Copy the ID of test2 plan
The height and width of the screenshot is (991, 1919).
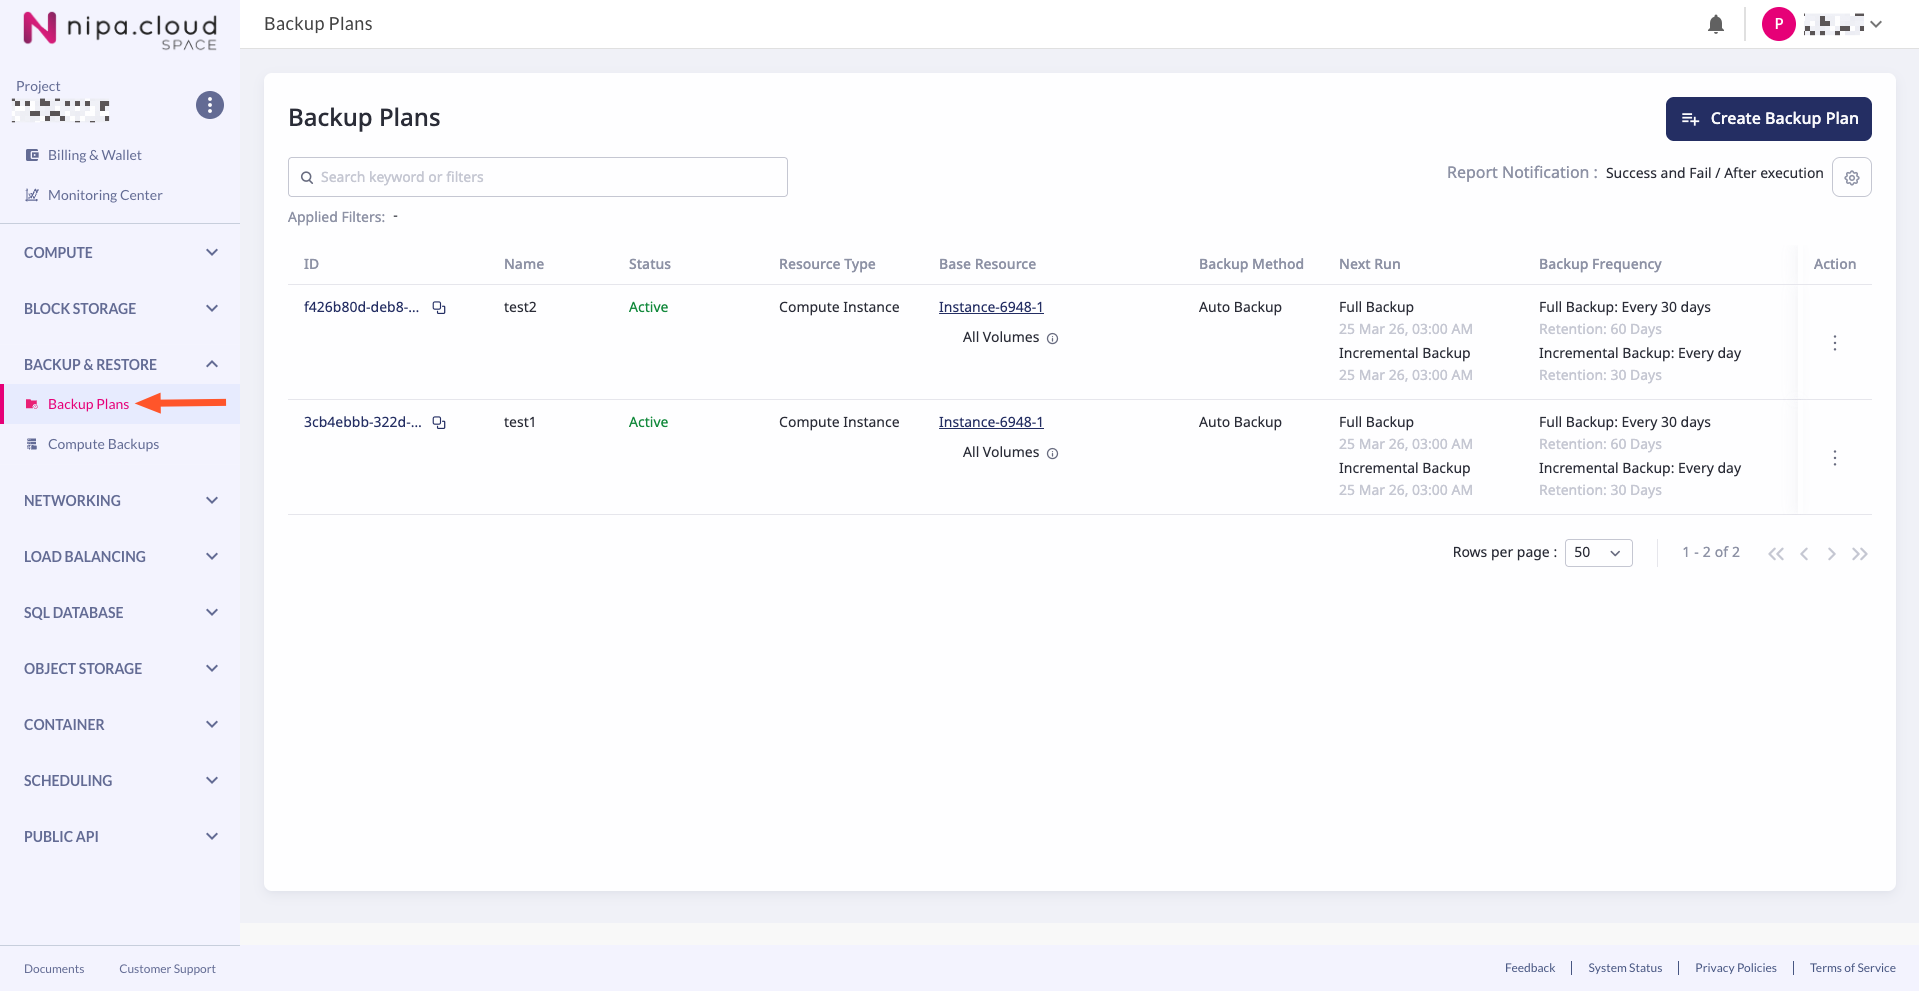point(439,308)
